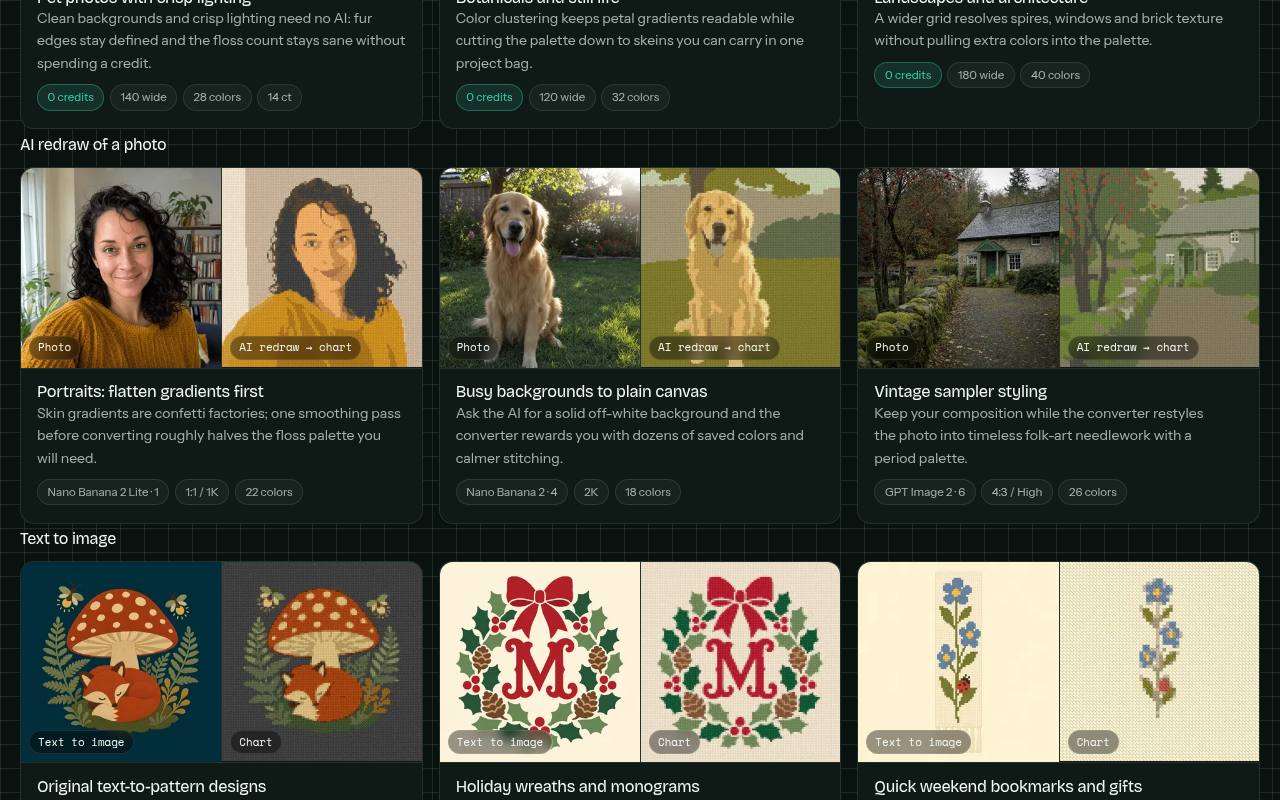Screen dimensions: 1280x800
Task: Click the "14 ct" chip
Action: (x=280, y=97)
